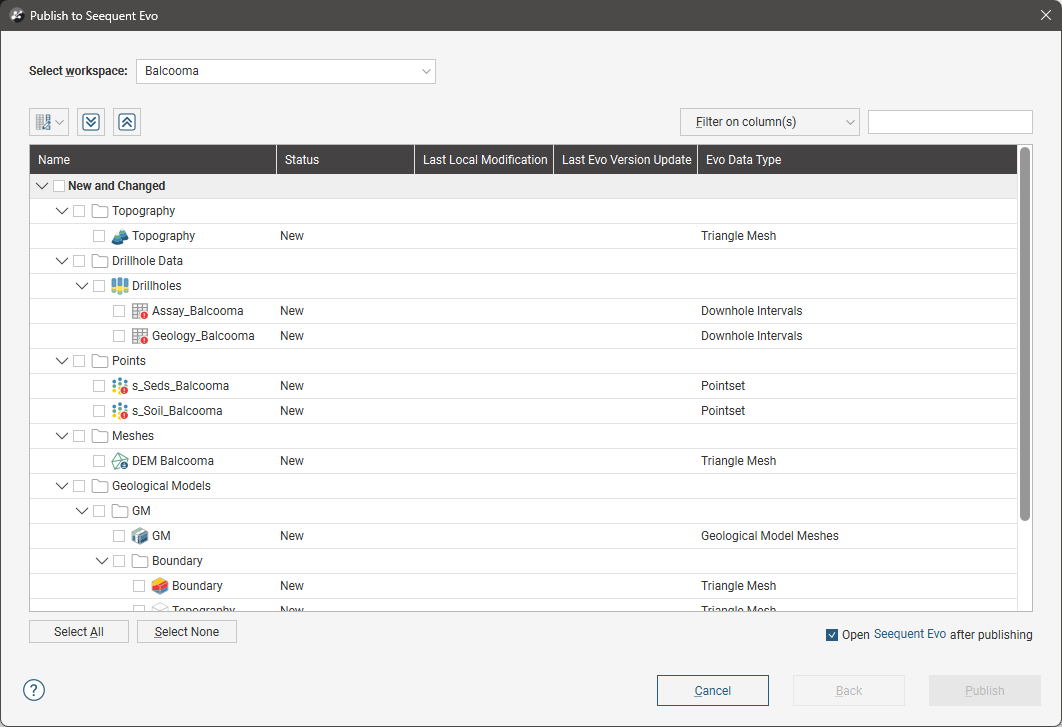Sort by the Name column header

[x=153, y=160]
